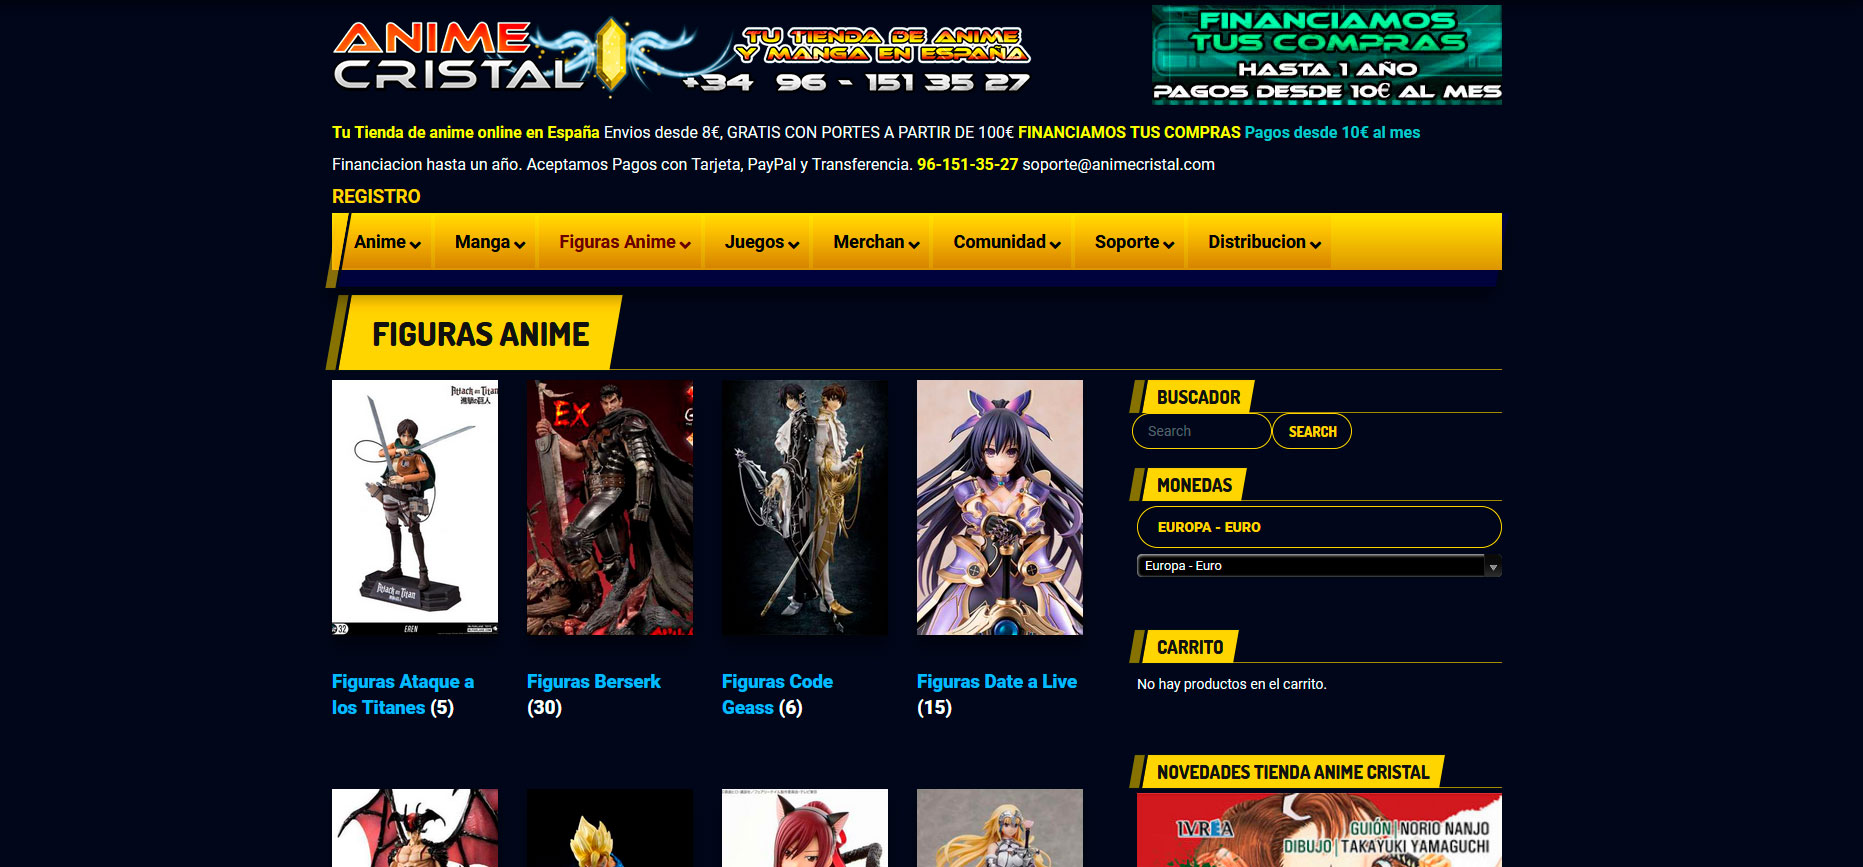Viewport: 1863px width, 867px height.
Task: Open Figuras Code Geass category link
Action: tap(777, 694)
